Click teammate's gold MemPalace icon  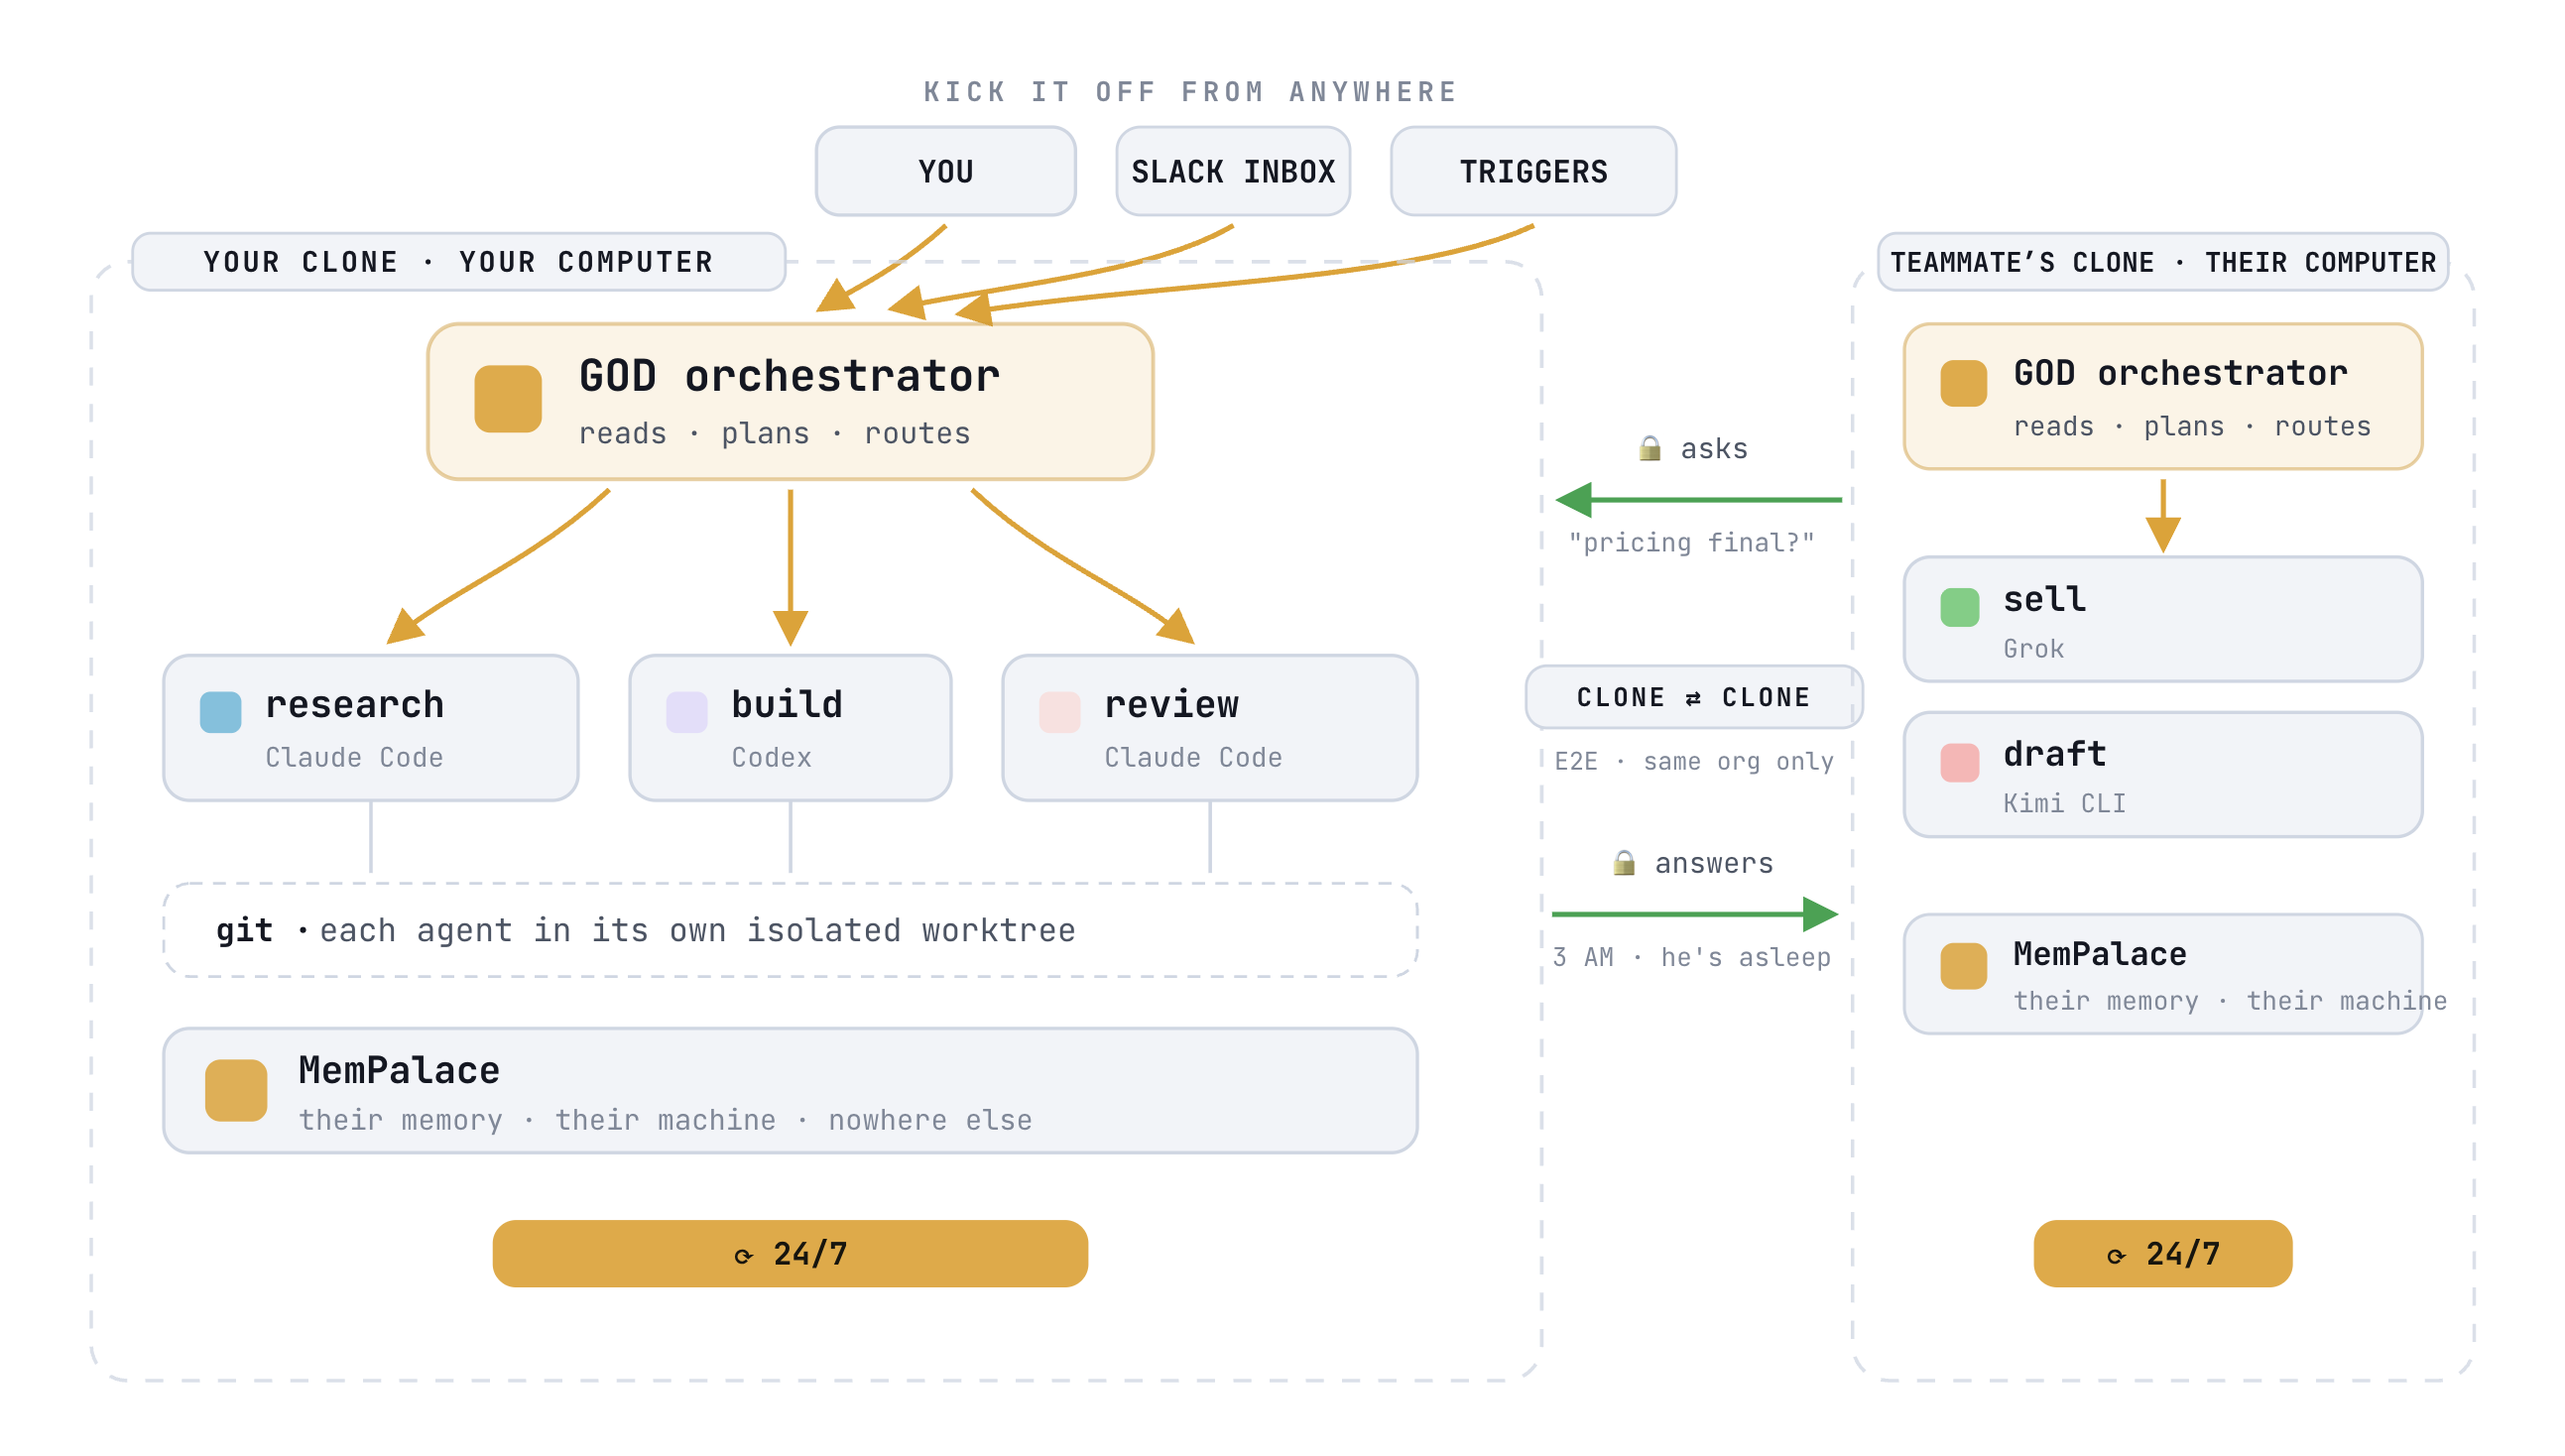tap(1963, 966)
